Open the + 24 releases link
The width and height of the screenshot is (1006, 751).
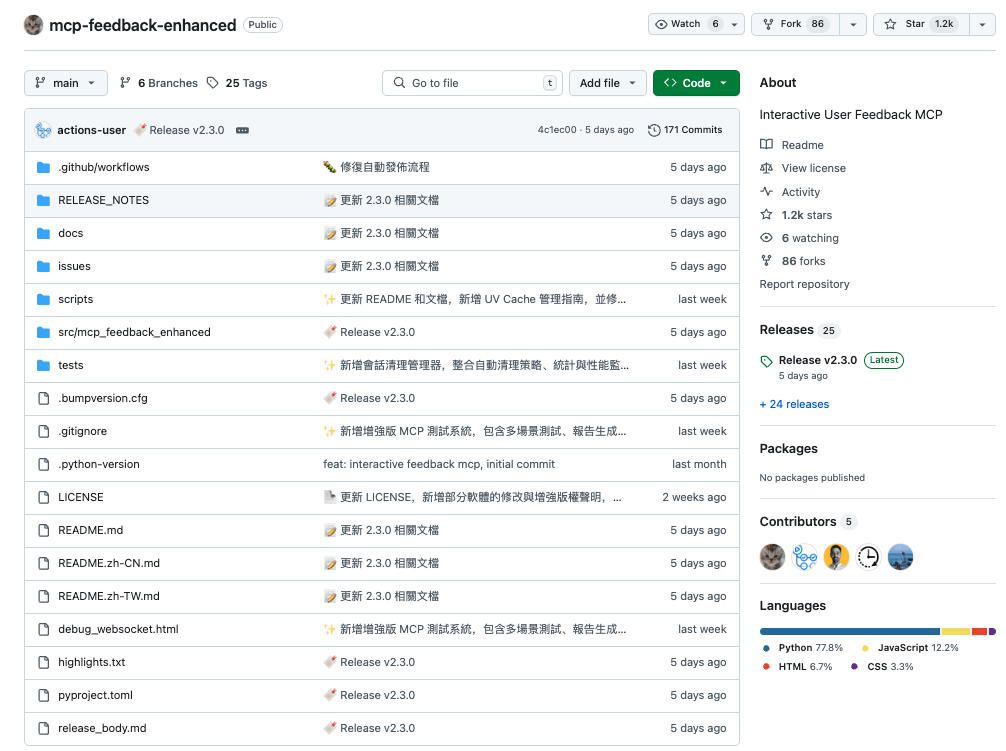pyautogui.click(x=794, y=405)
